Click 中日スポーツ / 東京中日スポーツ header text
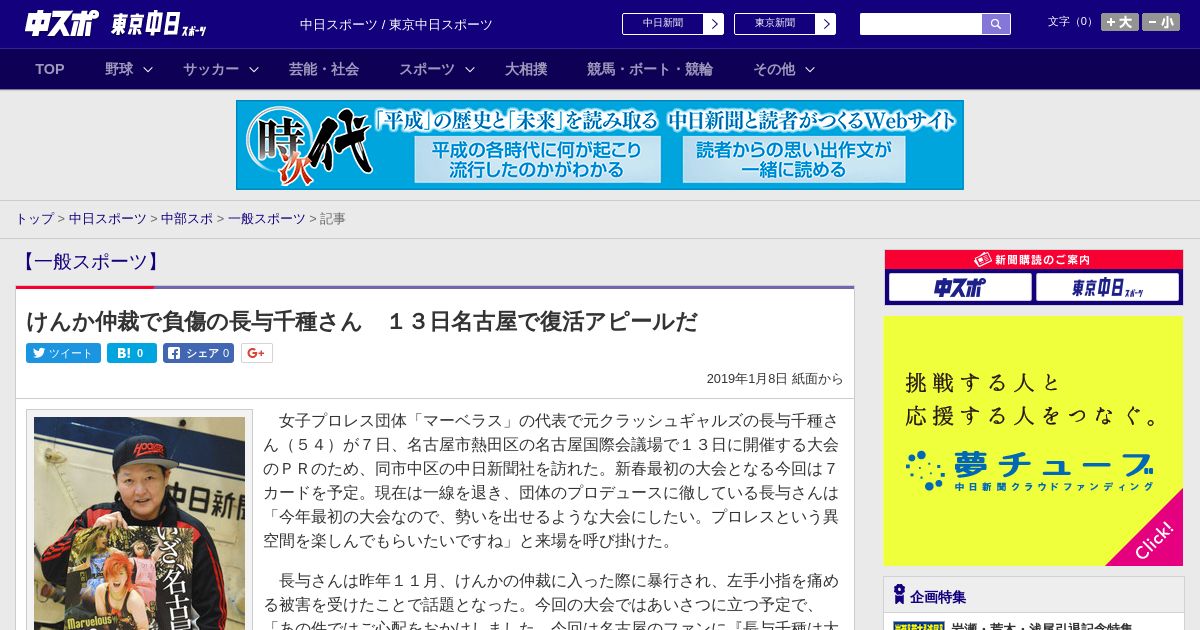Screen dimensions: 1200x630 [x=396, y=24]
